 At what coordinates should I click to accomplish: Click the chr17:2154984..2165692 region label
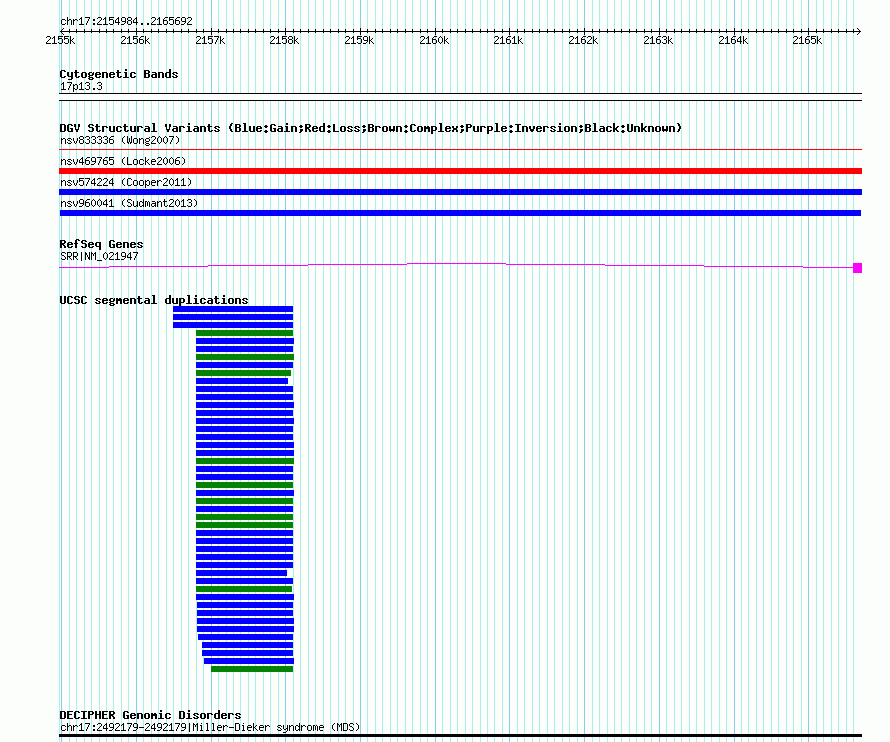click(127, 22)
